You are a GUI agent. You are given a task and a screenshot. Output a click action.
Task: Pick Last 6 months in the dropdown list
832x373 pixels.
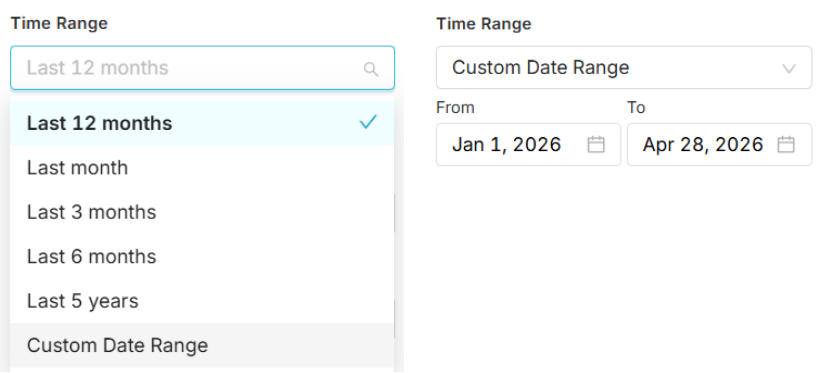pos(202,257)
